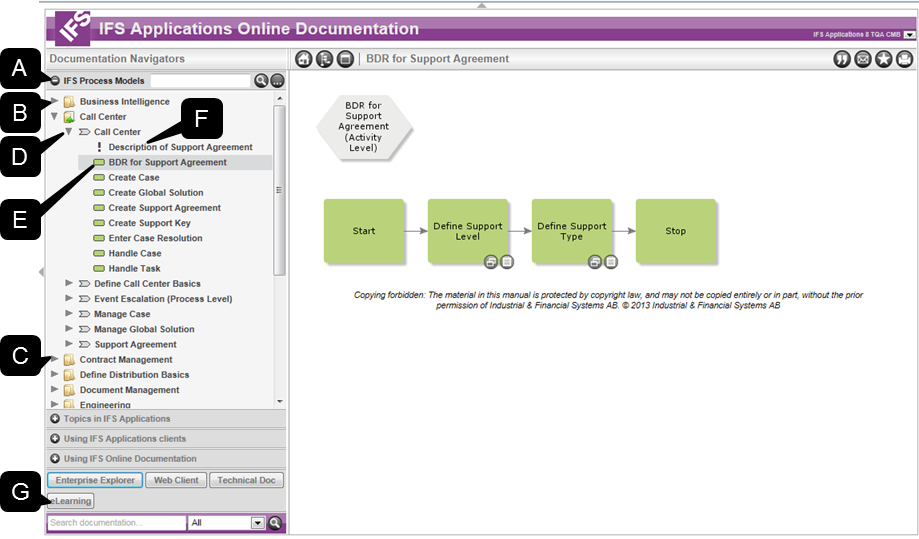Collapse the IFS Process Models panel

point(55,81)
